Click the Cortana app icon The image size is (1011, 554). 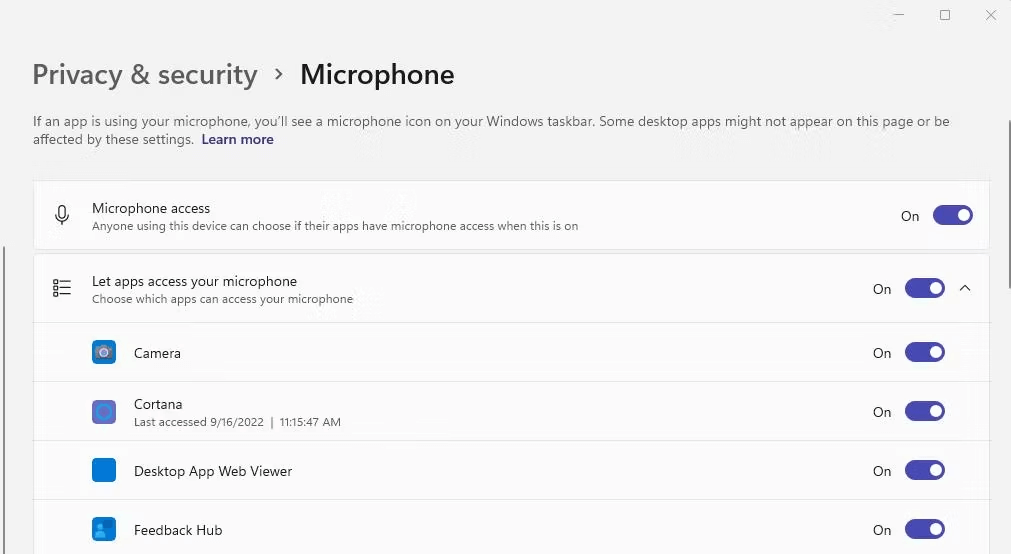point(104,411)
